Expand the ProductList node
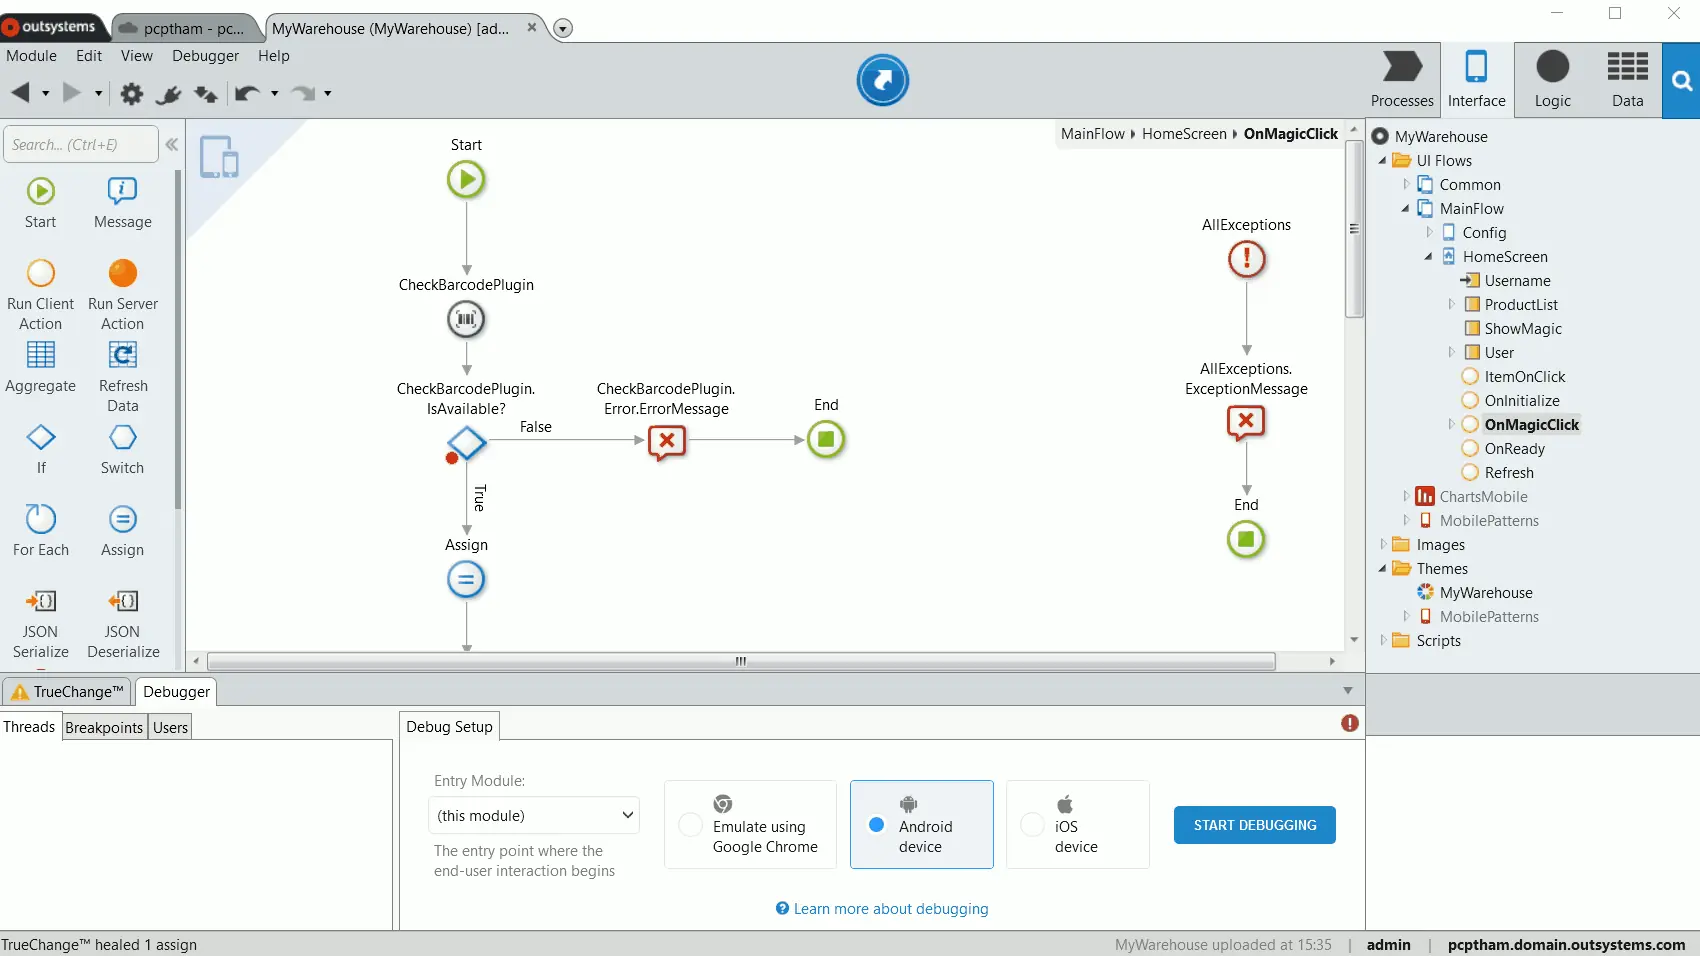The image size is (1700, 956). pos(1452,305)
